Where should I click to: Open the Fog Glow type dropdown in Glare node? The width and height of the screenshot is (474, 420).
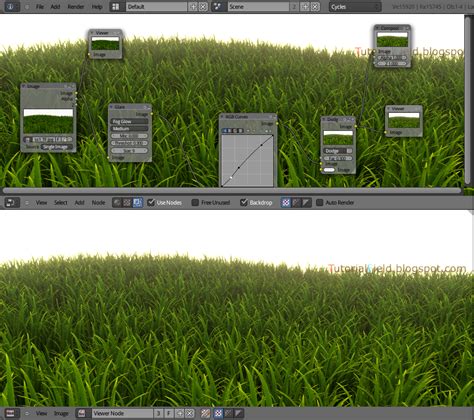(129, 122)
